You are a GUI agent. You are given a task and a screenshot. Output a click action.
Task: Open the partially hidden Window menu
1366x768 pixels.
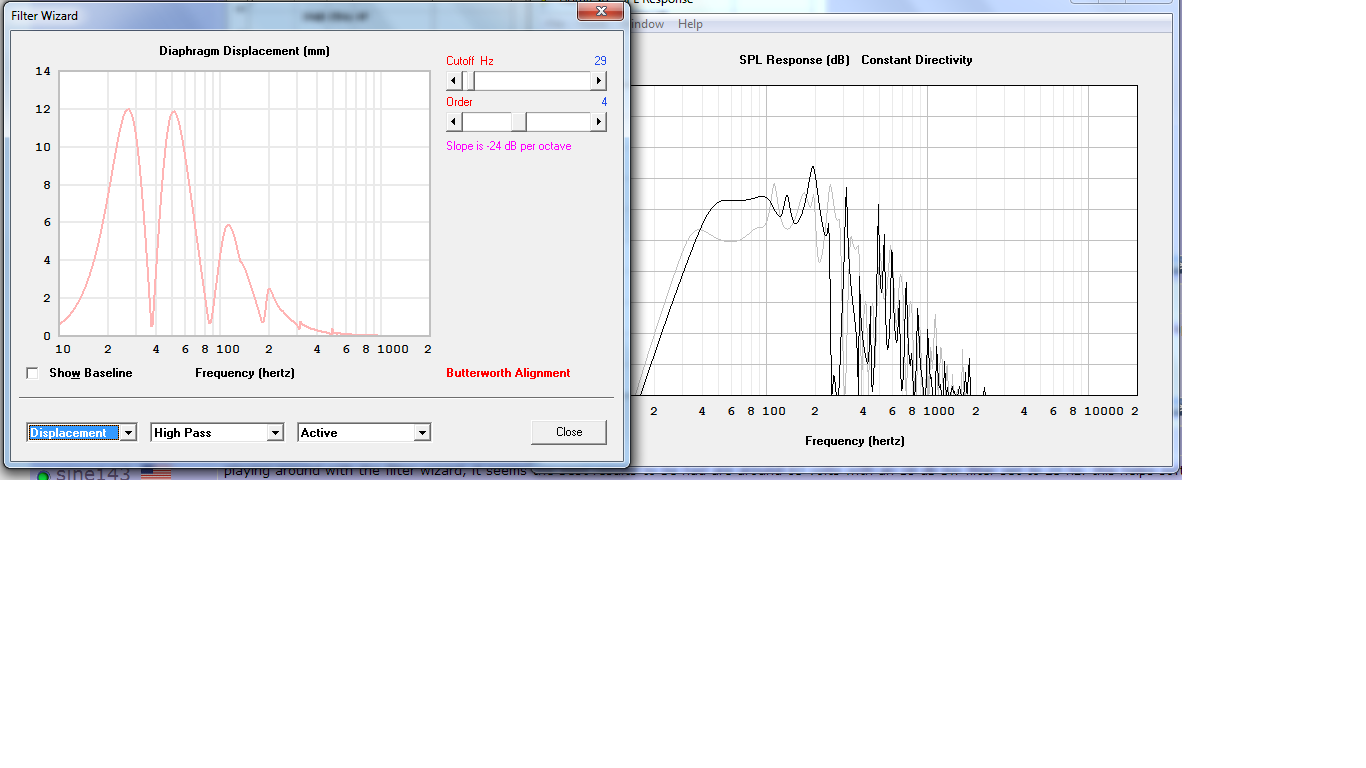pyautogui.click(x=648, y=24)
